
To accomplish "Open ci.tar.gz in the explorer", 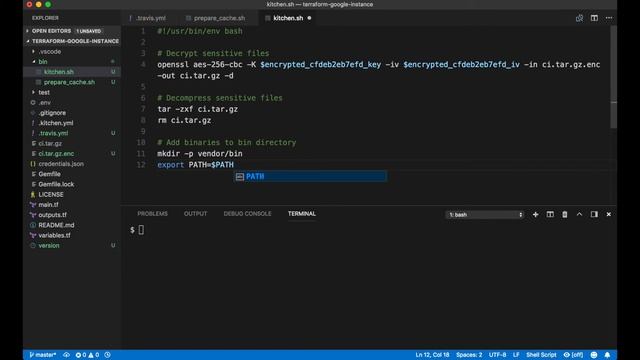I will coord(50,143).
